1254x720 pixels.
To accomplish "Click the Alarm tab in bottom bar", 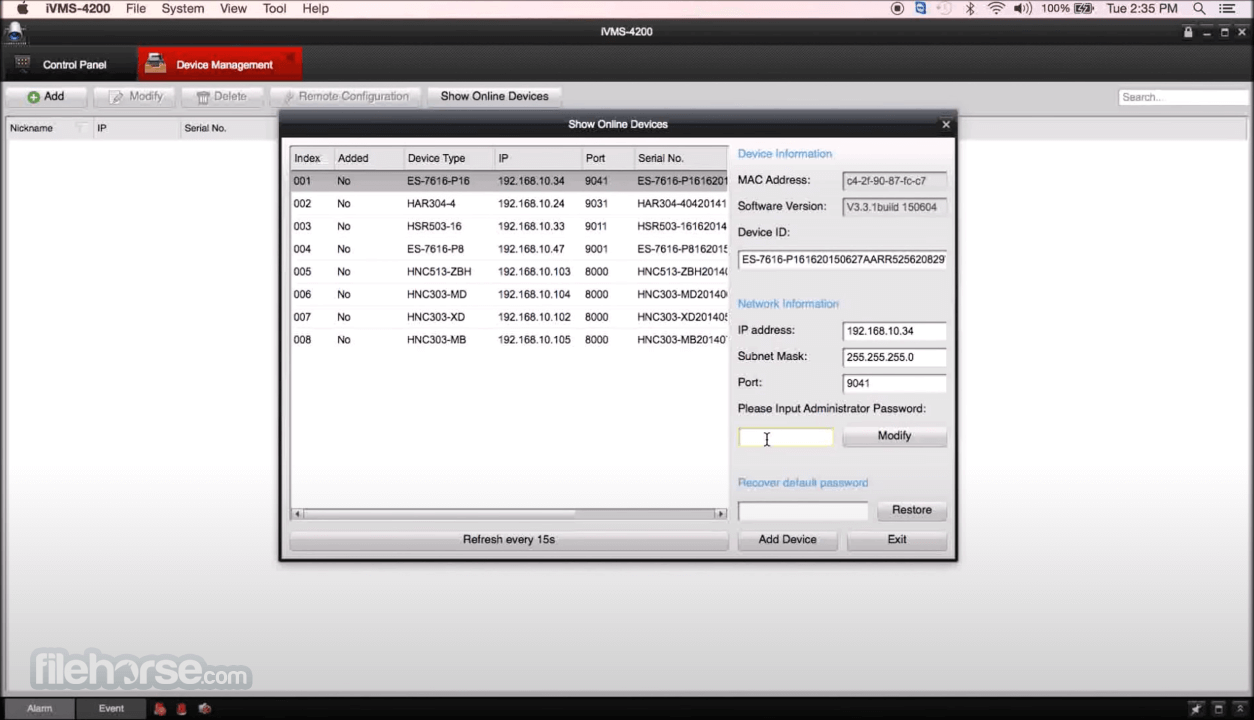I will (x=39, y=709).
